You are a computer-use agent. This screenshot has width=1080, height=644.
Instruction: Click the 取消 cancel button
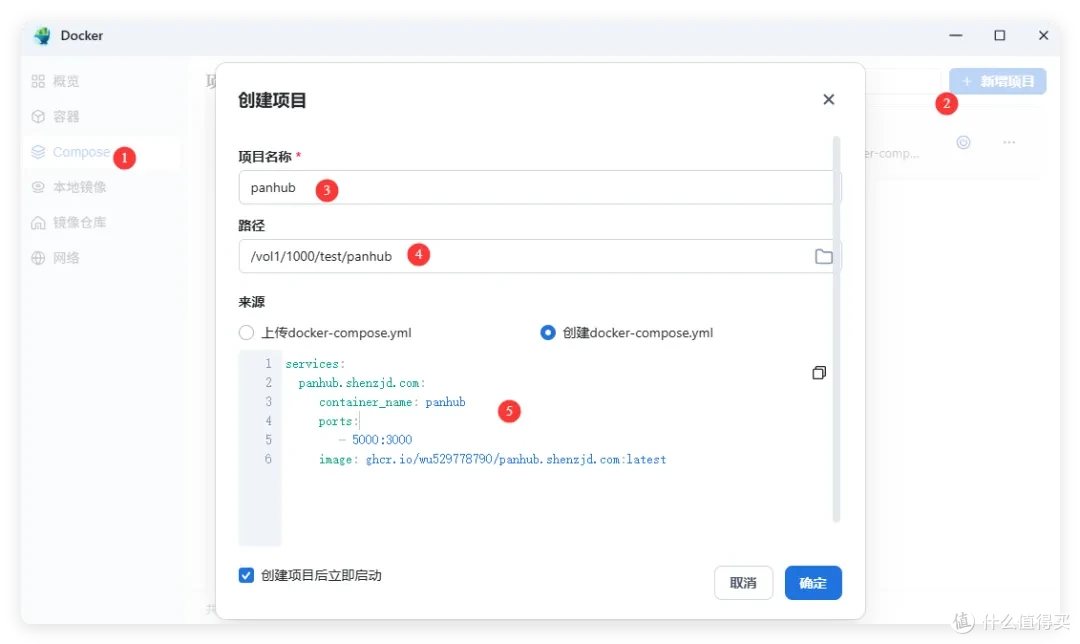pyautogui.click(x=743, y=583)
